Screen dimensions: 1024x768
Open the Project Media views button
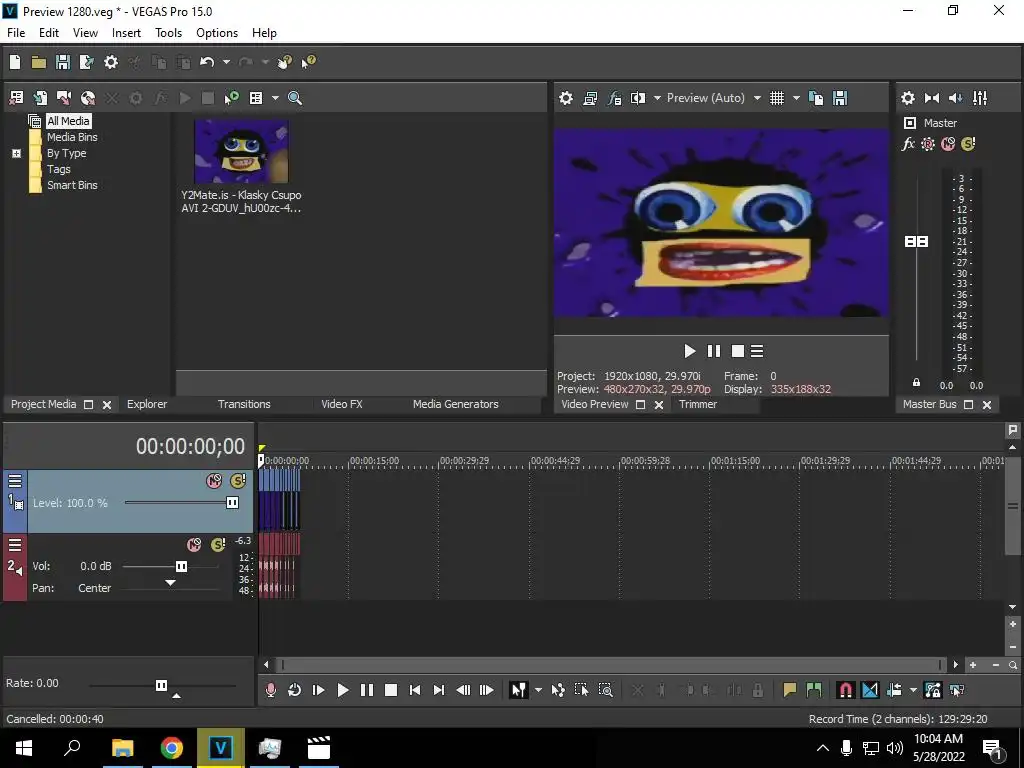point(256,98)
